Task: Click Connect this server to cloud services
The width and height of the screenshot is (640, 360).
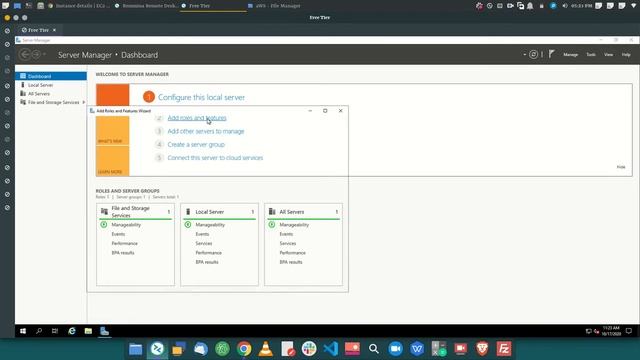Action: coord(215,158)
